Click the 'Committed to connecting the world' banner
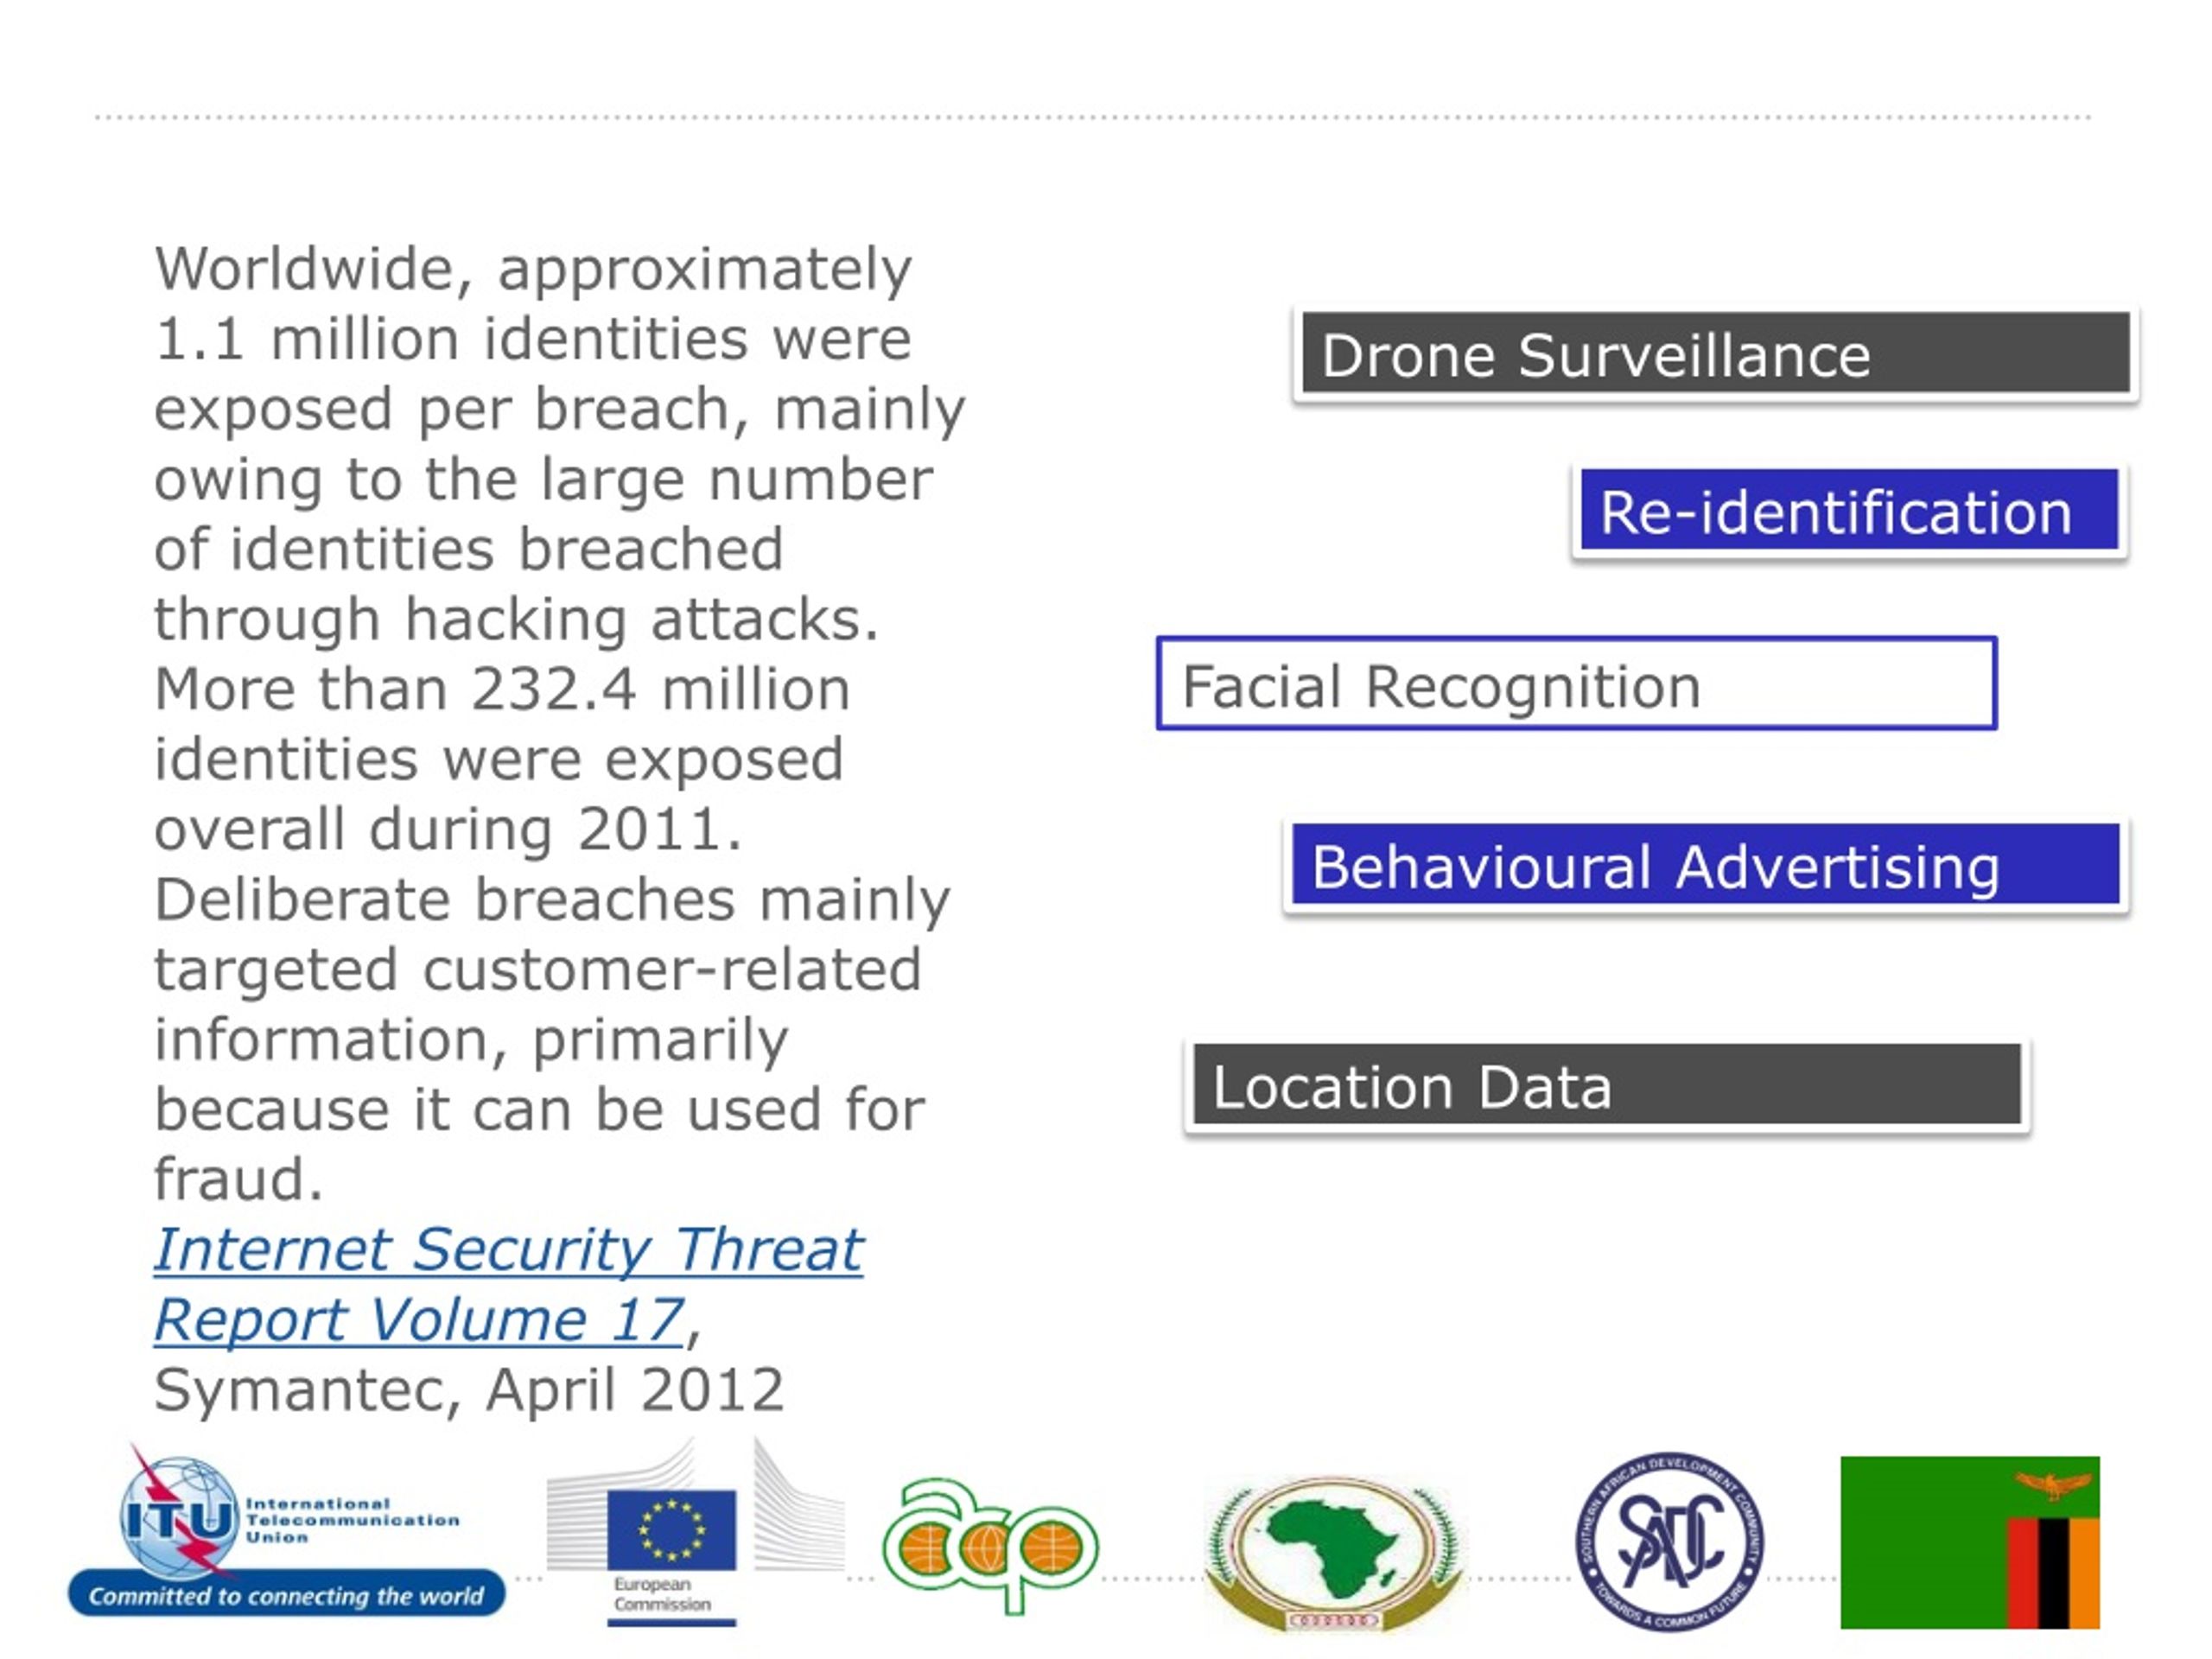The height and width of the screenshot is (1659, 2212). click(x=286, y=1594)
